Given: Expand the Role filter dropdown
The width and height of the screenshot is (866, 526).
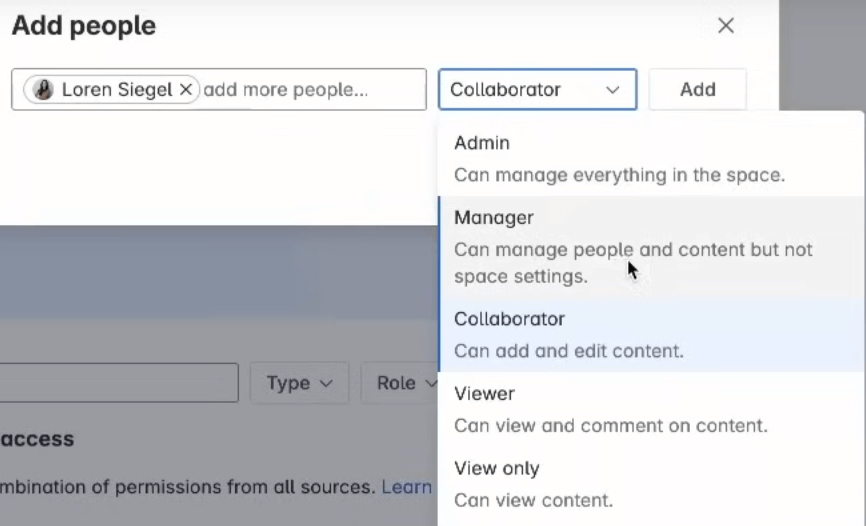Looking at the screenshot, I should (x=398, y=383).
